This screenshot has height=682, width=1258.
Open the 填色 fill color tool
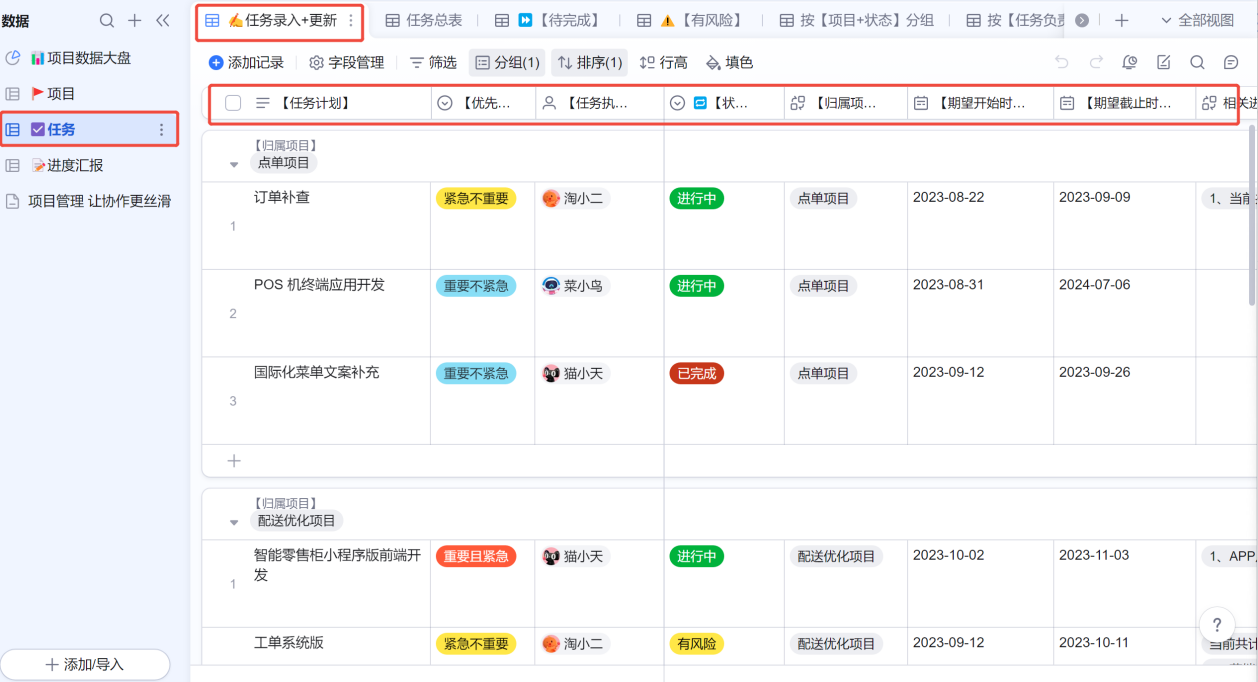click(729, 63)
